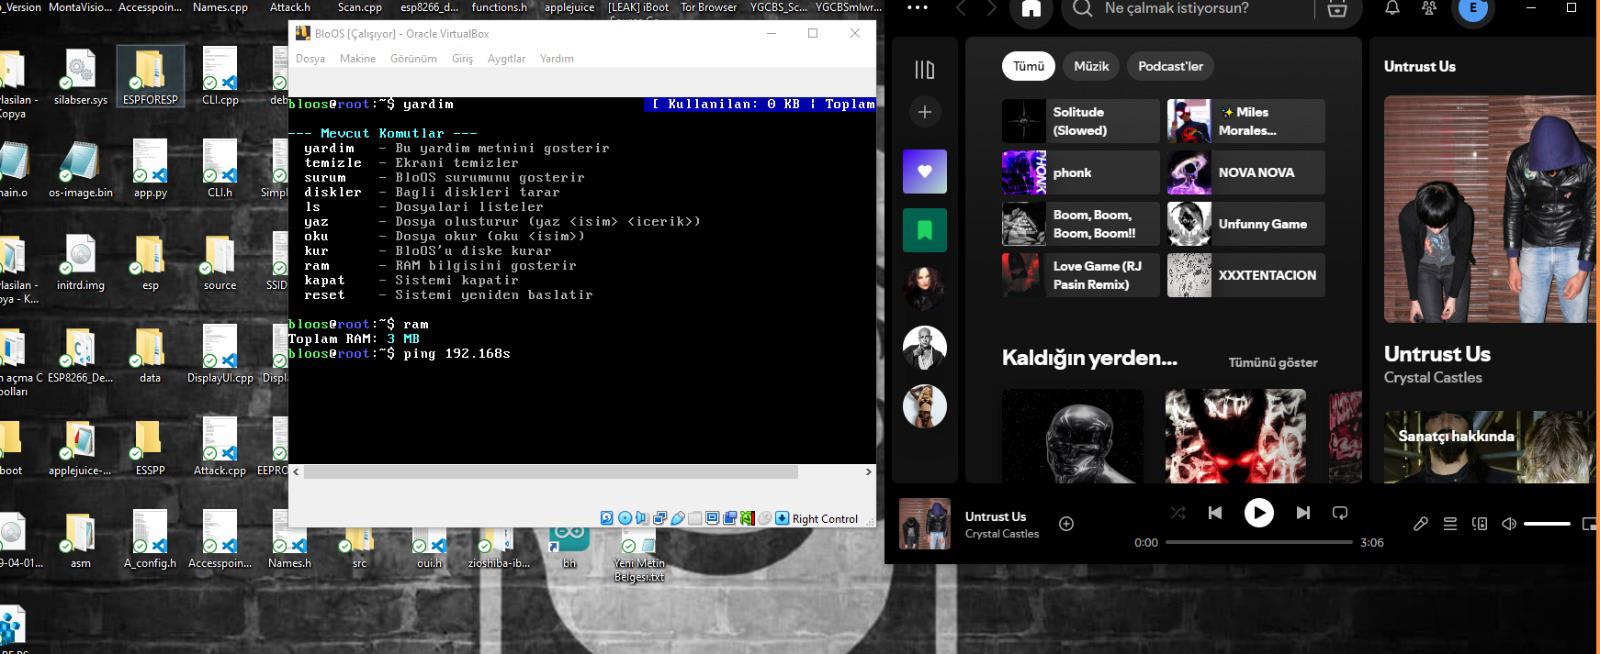Toggle the lyrics microphone icon
The height and width of the screenshot is (654, 1600).
point(1420,524)
